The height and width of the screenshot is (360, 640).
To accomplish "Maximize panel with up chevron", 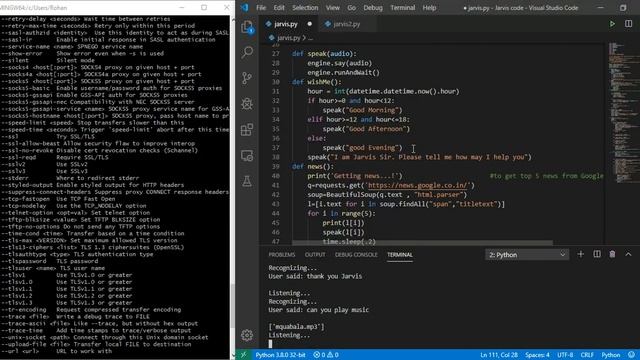I will (x=628, y=254).
